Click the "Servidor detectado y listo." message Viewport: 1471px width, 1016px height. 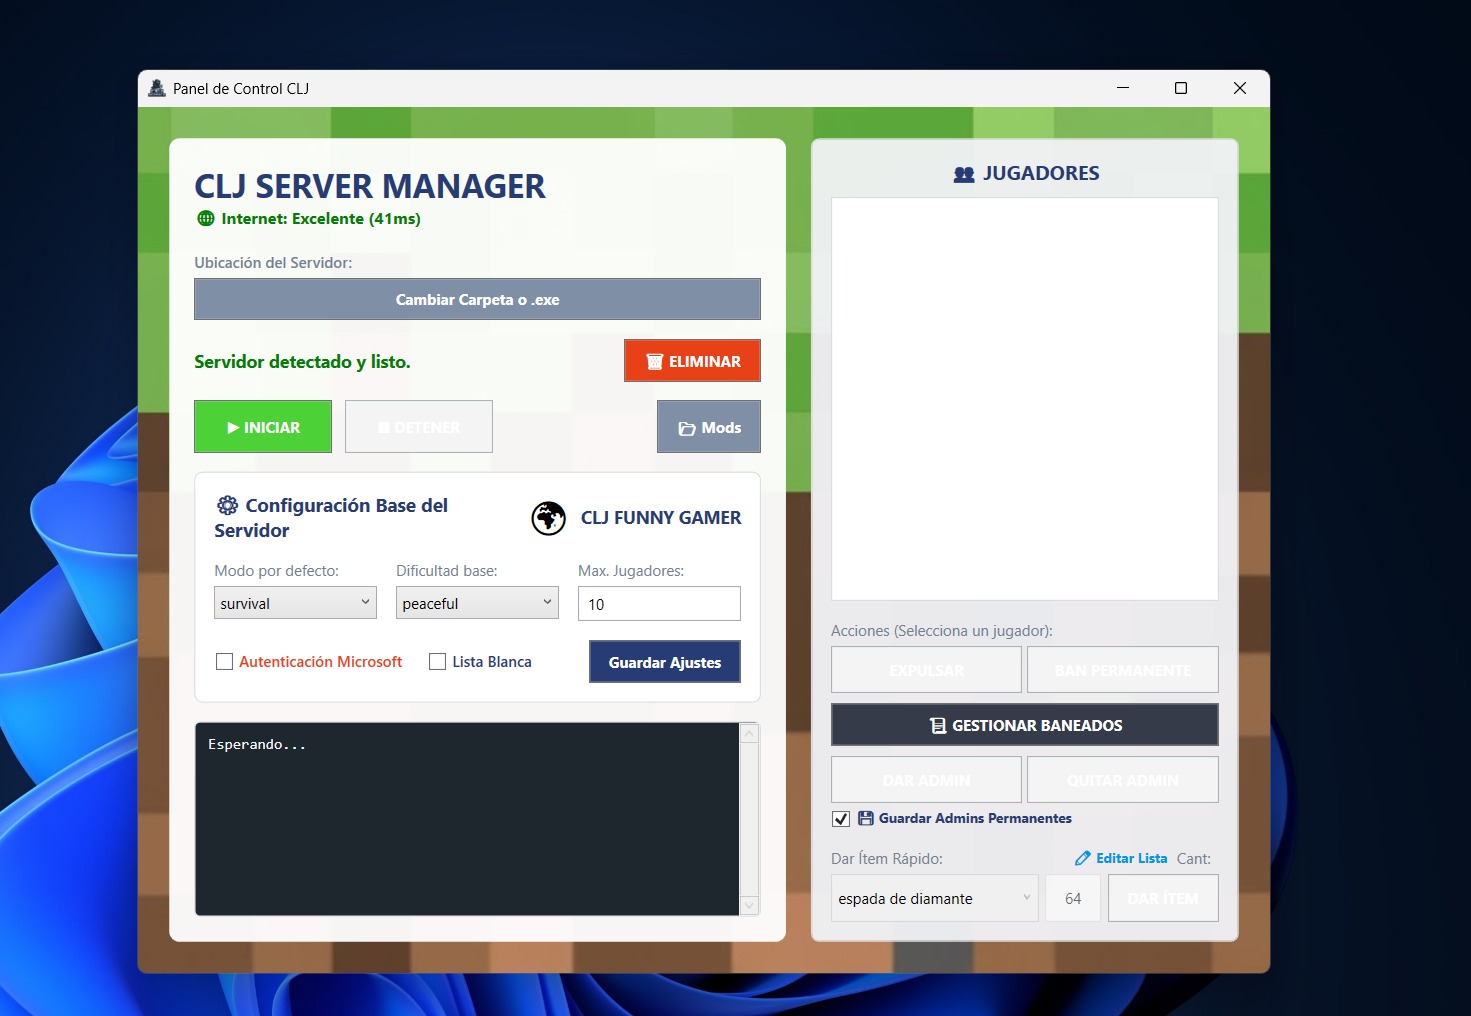click(302, 362)
